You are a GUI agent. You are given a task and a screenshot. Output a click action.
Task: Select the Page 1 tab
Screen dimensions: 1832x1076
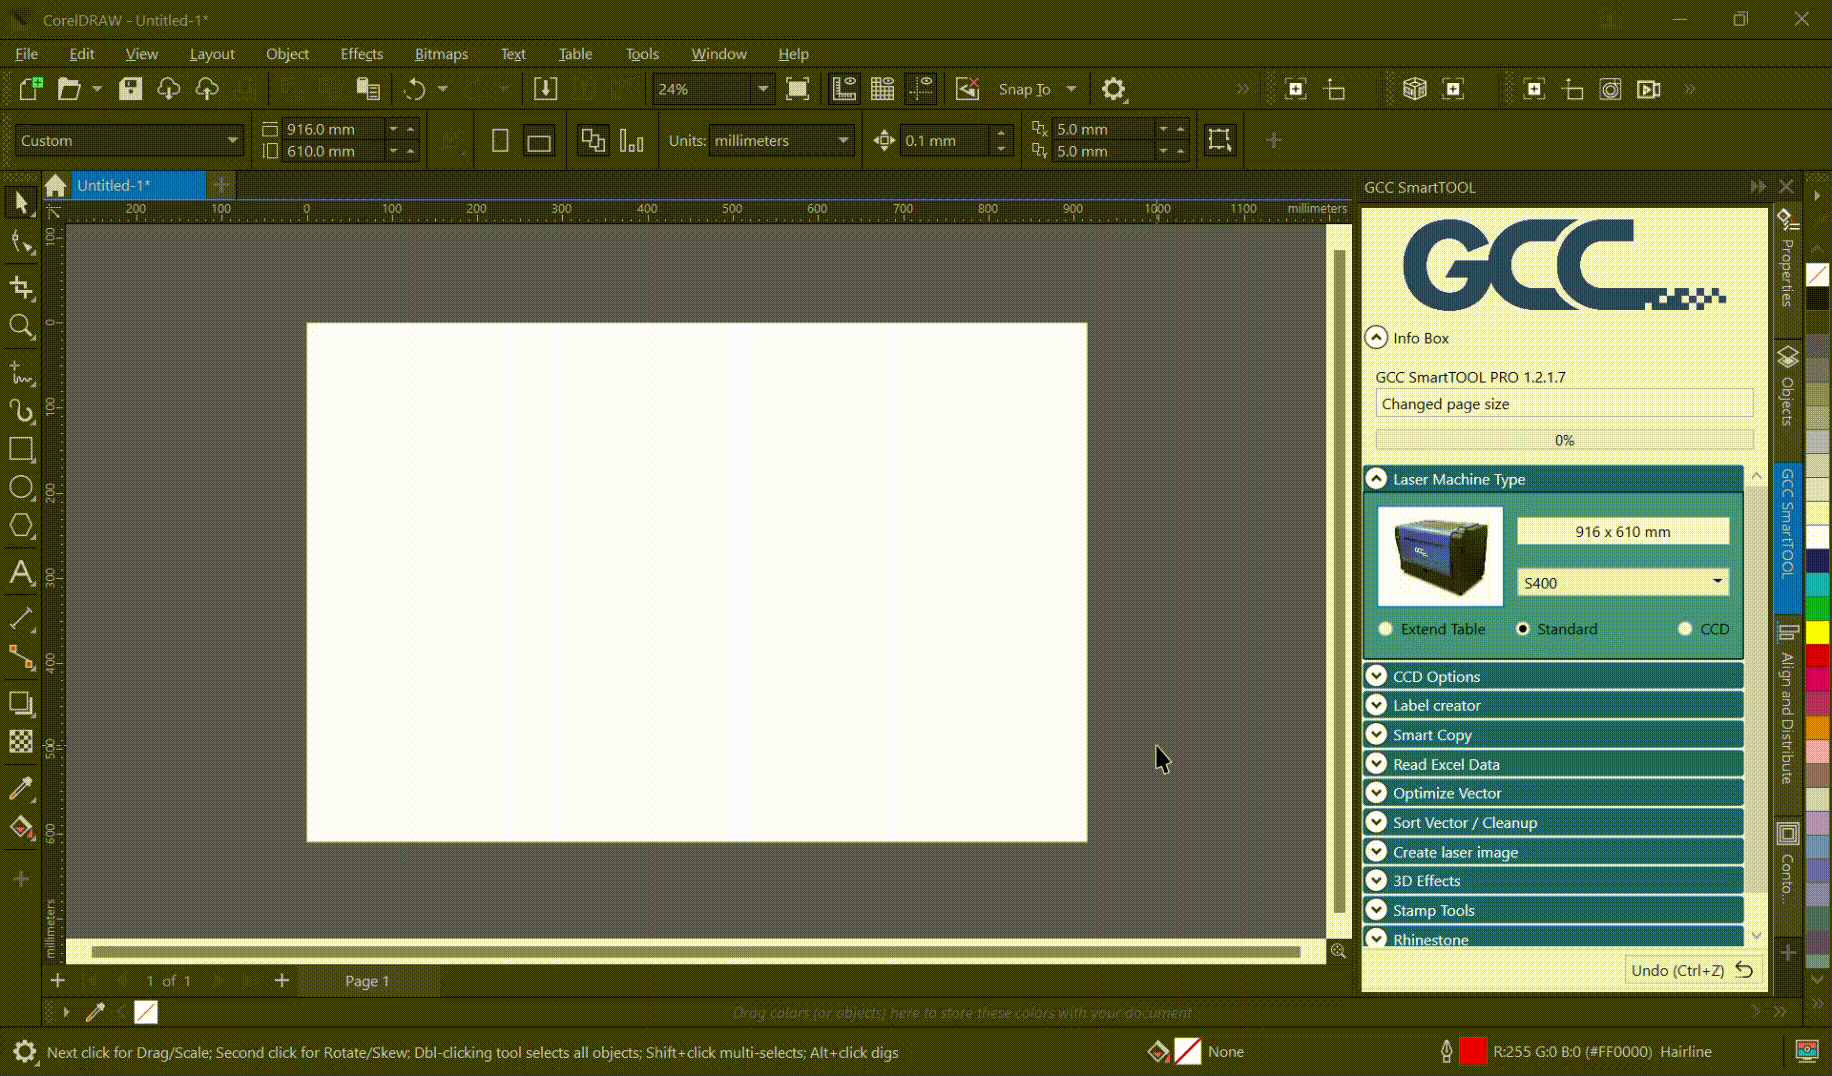[367, 981]
